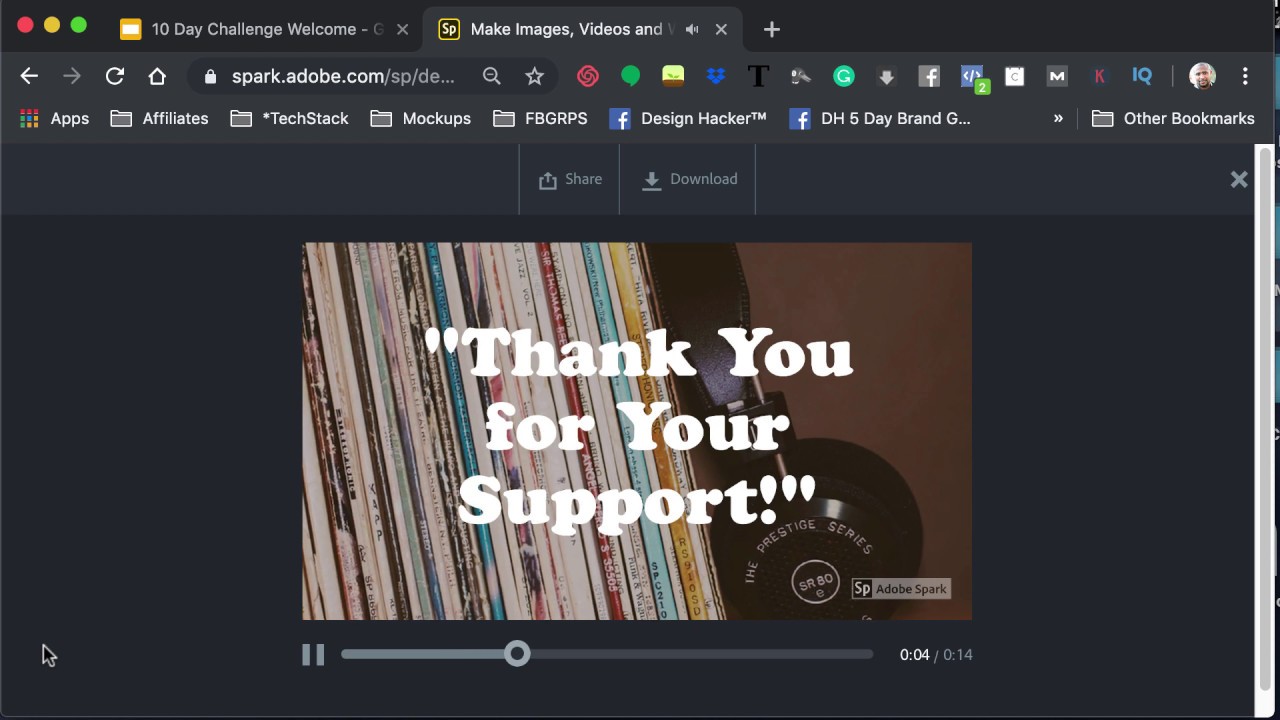Image resolution: width=1280 pixels, height=720 pixels.
Task: Open the DH 5 Day Brand G... bookmark
Action: 880,118
